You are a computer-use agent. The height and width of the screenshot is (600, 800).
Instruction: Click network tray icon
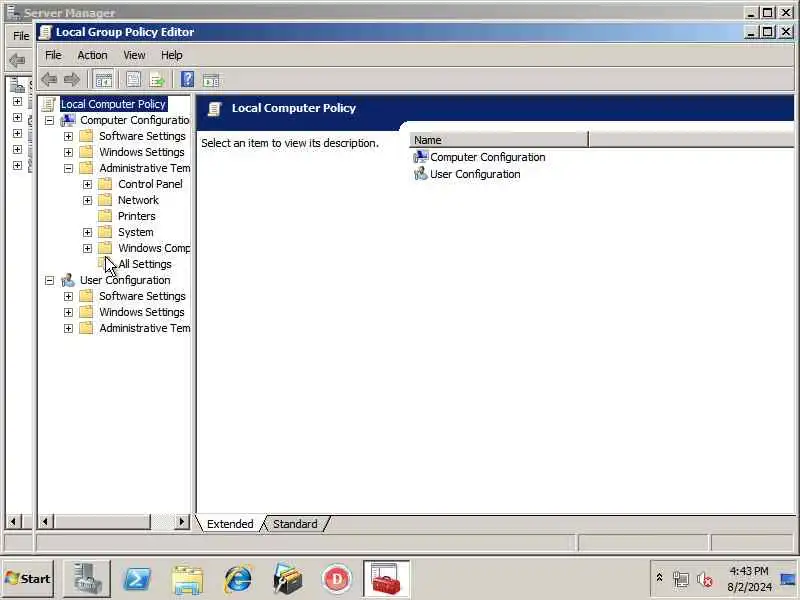(681, 580)
